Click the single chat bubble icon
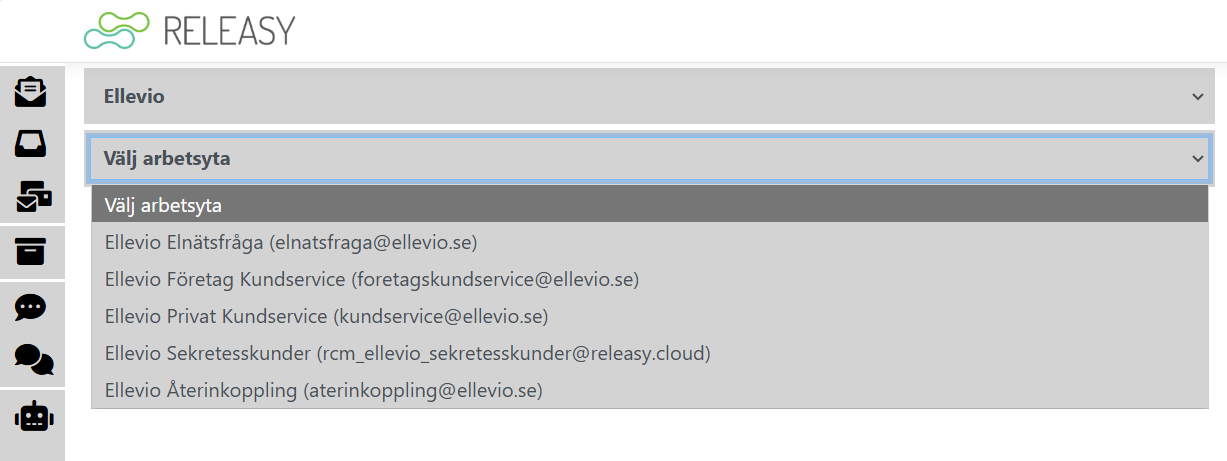 click(x=32, y=306)
